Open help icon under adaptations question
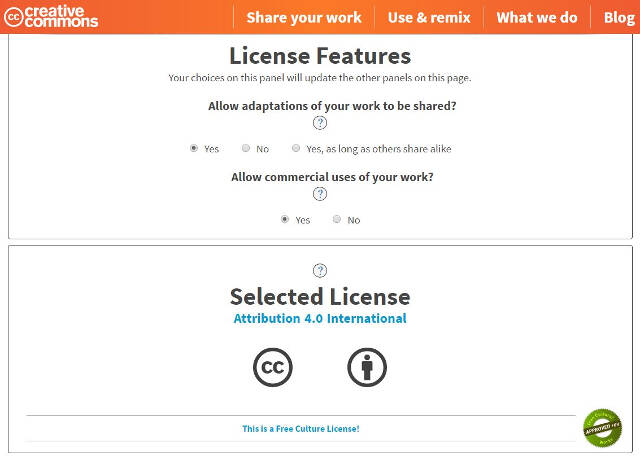Viewport: 640px width, 456px height. pos(320,123)
